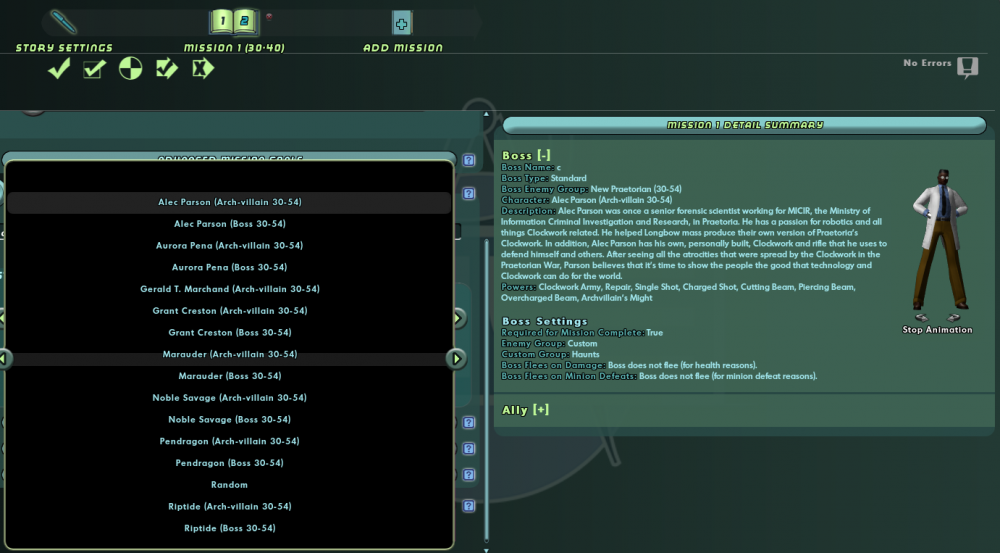Click the boxed checkmark toolbar icon
1000x553 pixels.
(x=94, y=69)
